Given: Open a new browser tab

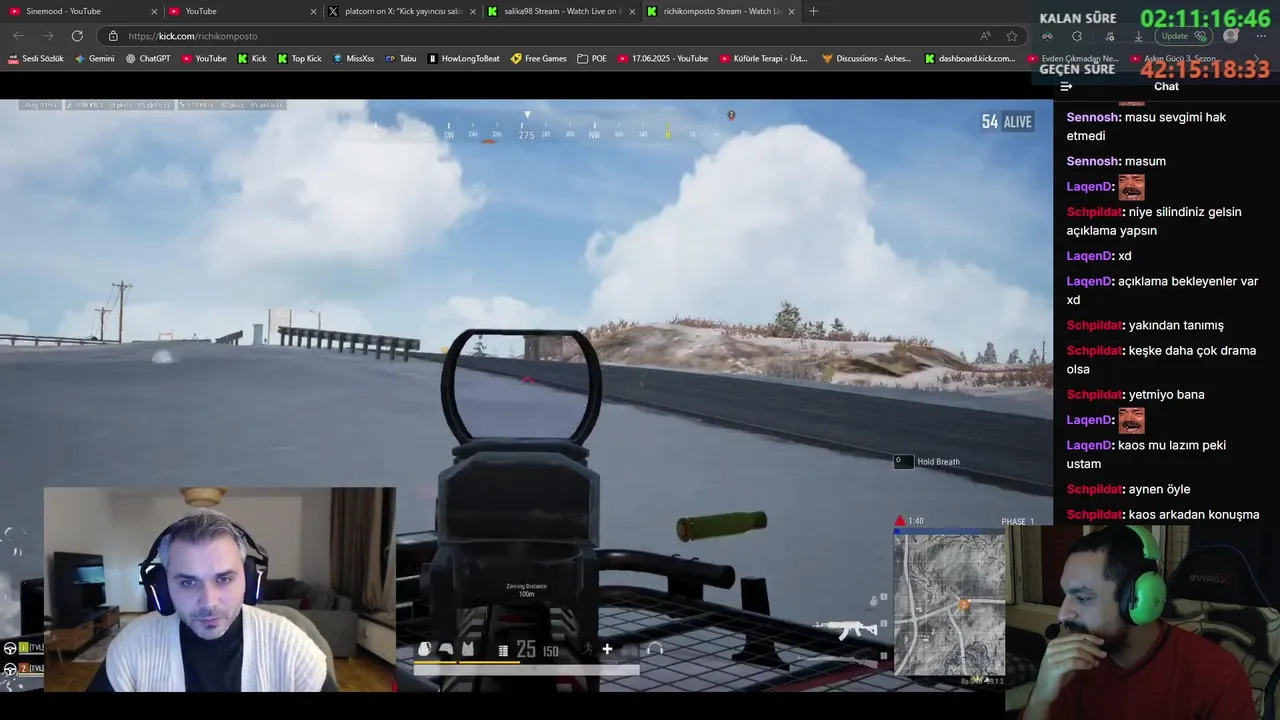Looking at the screenshot, I should tap(813, 11).
